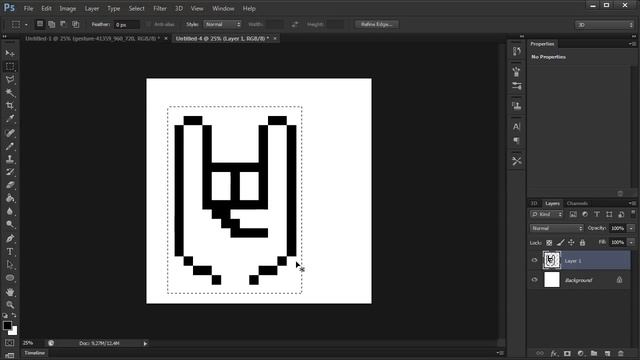Viewport: 640px width, 360px height.
Task: Select the Brush tool
Action: (10, 146)
